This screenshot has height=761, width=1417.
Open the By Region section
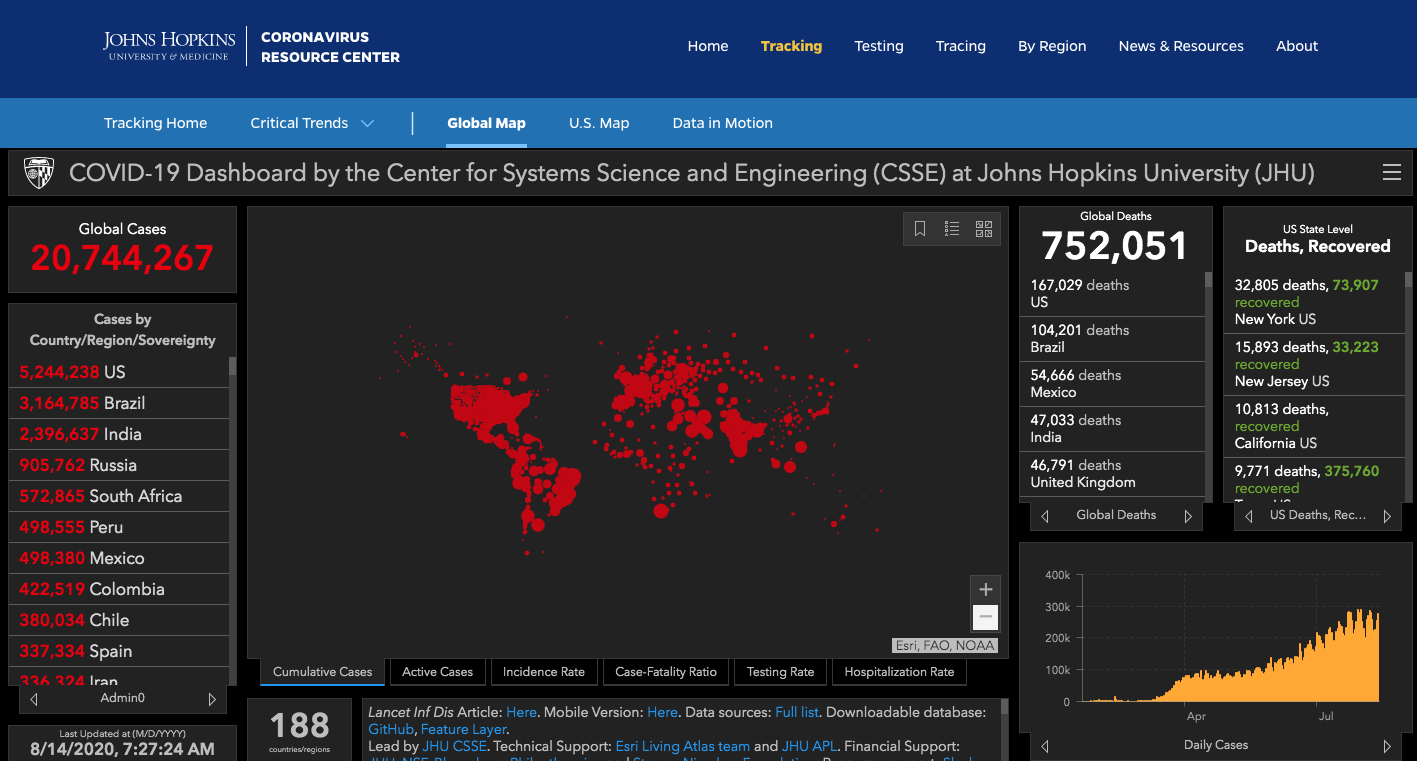(x=1052, y=46)
